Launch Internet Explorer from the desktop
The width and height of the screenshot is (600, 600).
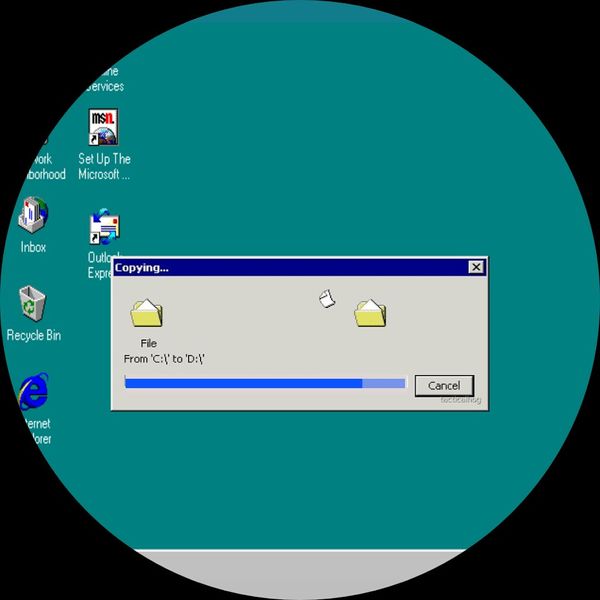point(34,391)
